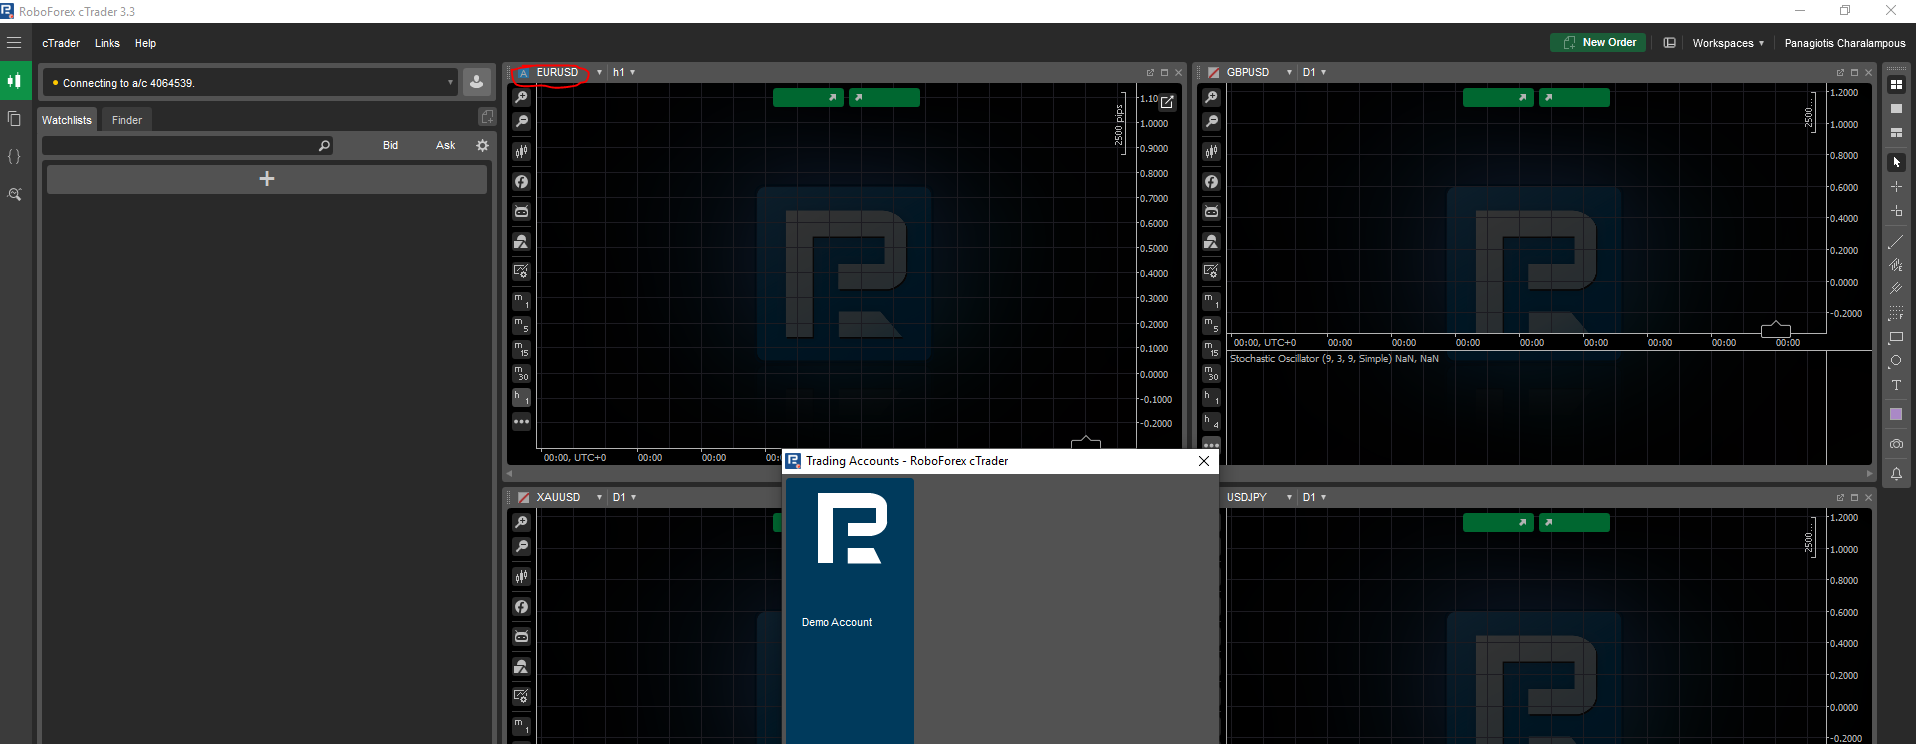
Task: Take a chart screenshot with camera icon
Action: tap(1896, 444)
